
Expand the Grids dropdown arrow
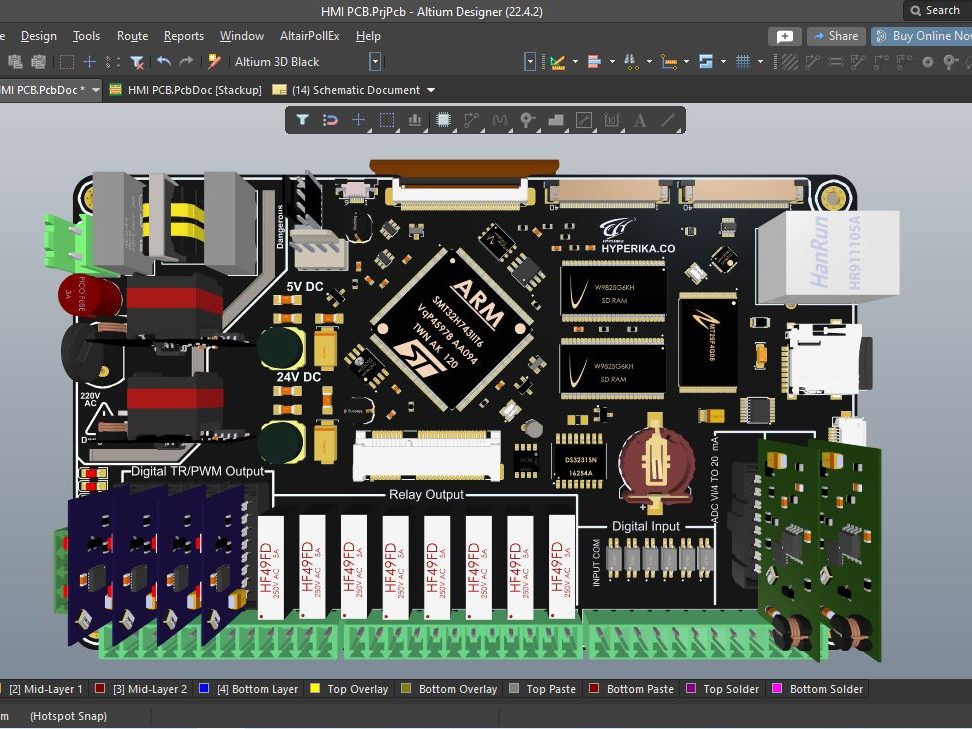[761, 61]
